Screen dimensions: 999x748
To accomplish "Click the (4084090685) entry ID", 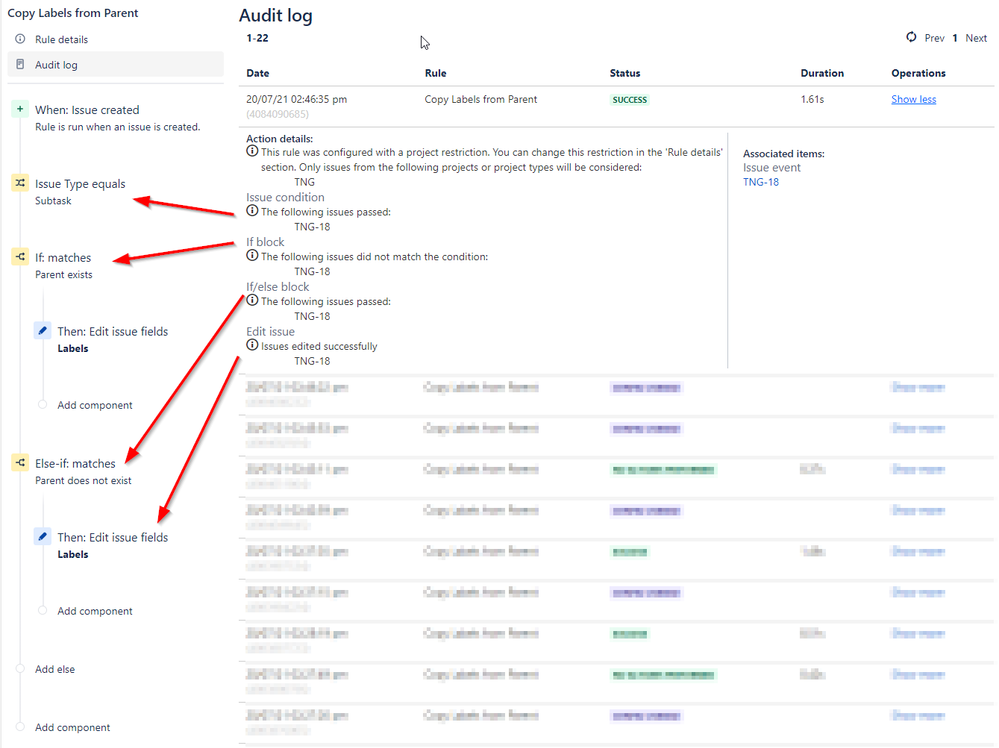I will click(x=278, y=114).
